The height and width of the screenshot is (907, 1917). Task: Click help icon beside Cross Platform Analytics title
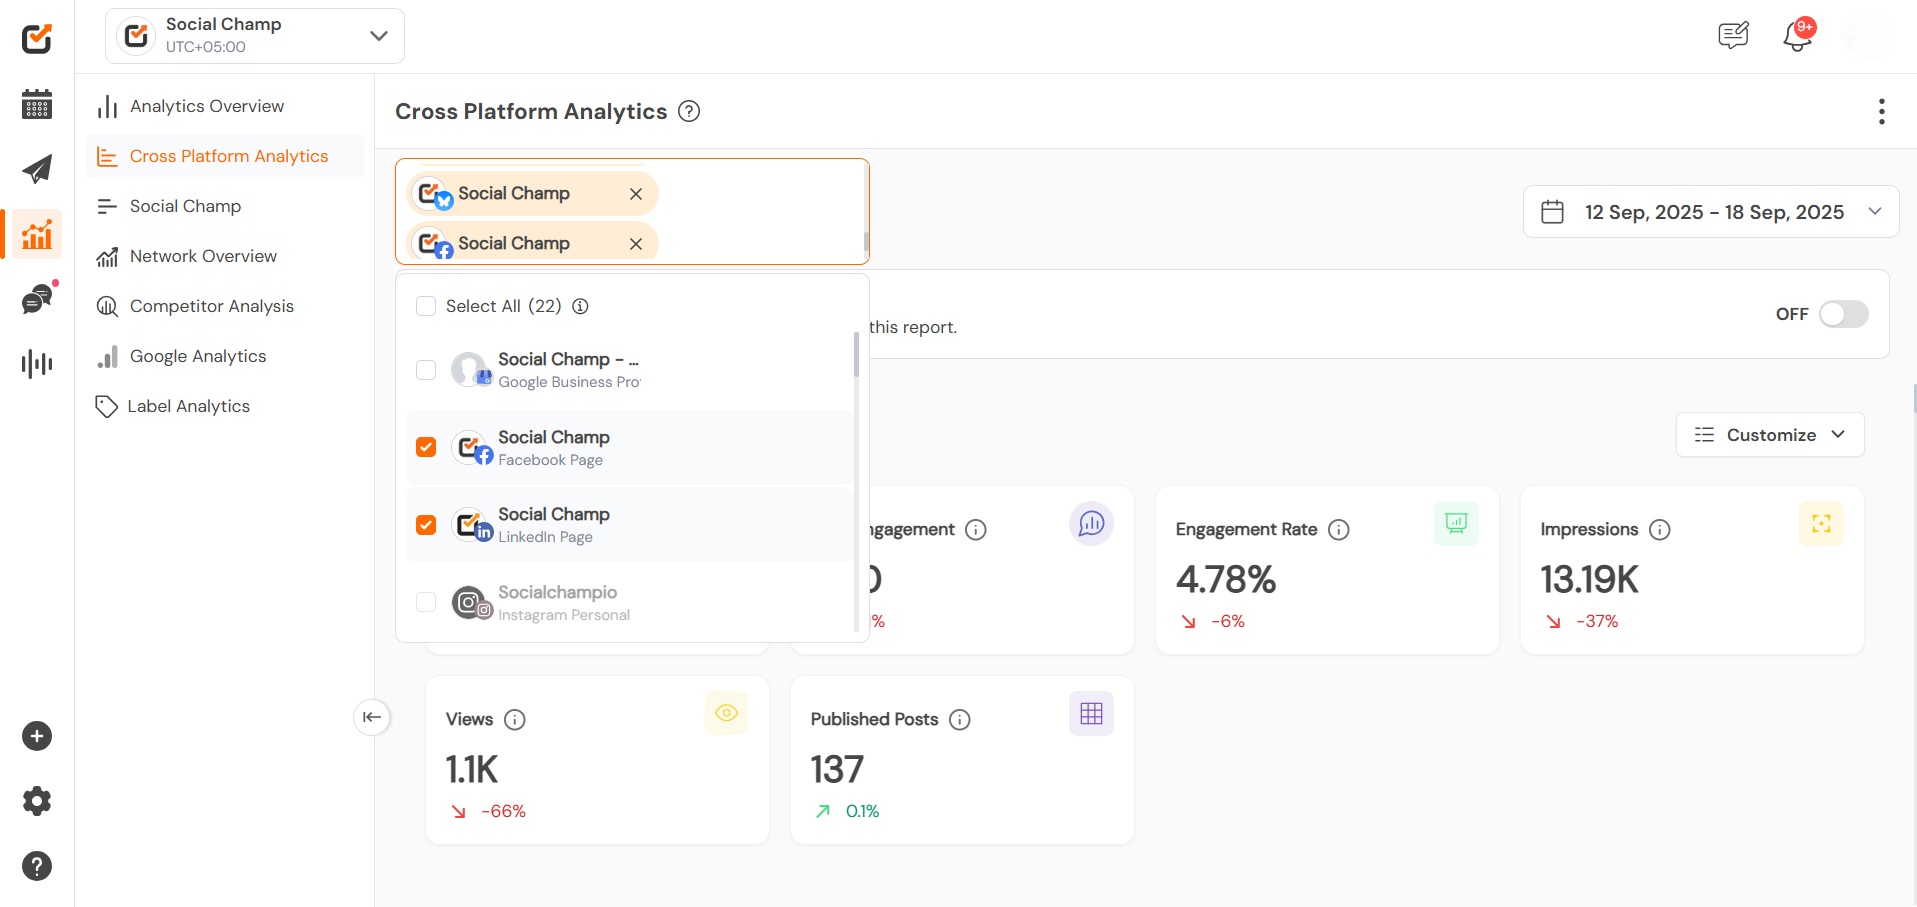(x=689, y=111)
